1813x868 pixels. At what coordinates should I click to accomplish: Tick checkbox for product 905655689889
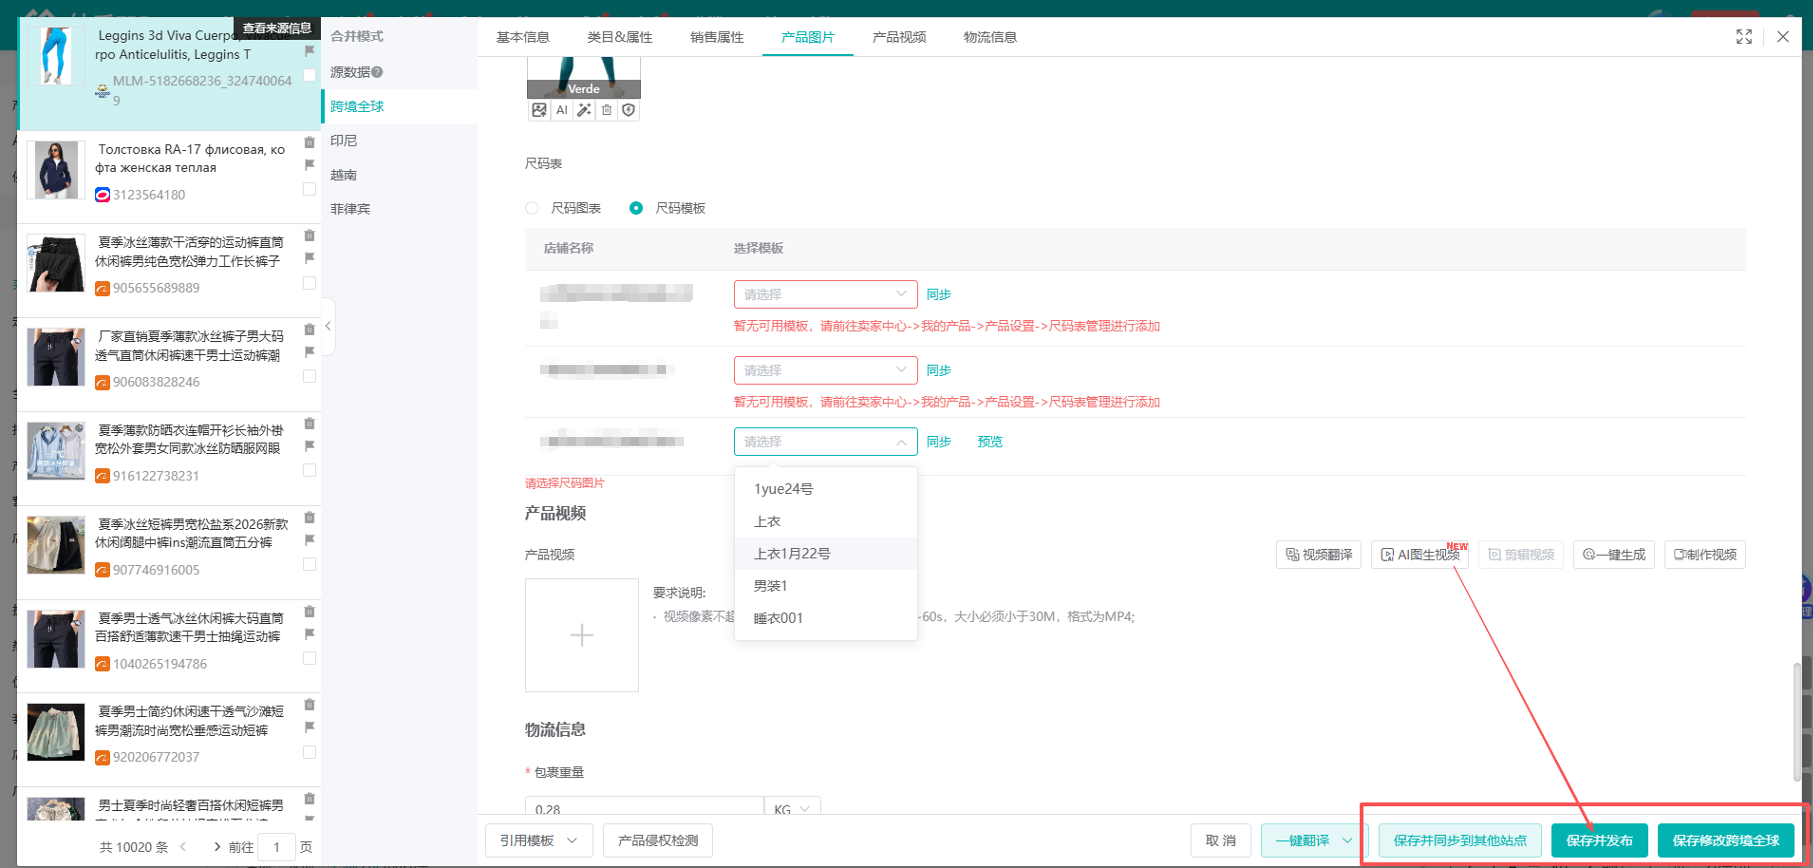point(309,283)
